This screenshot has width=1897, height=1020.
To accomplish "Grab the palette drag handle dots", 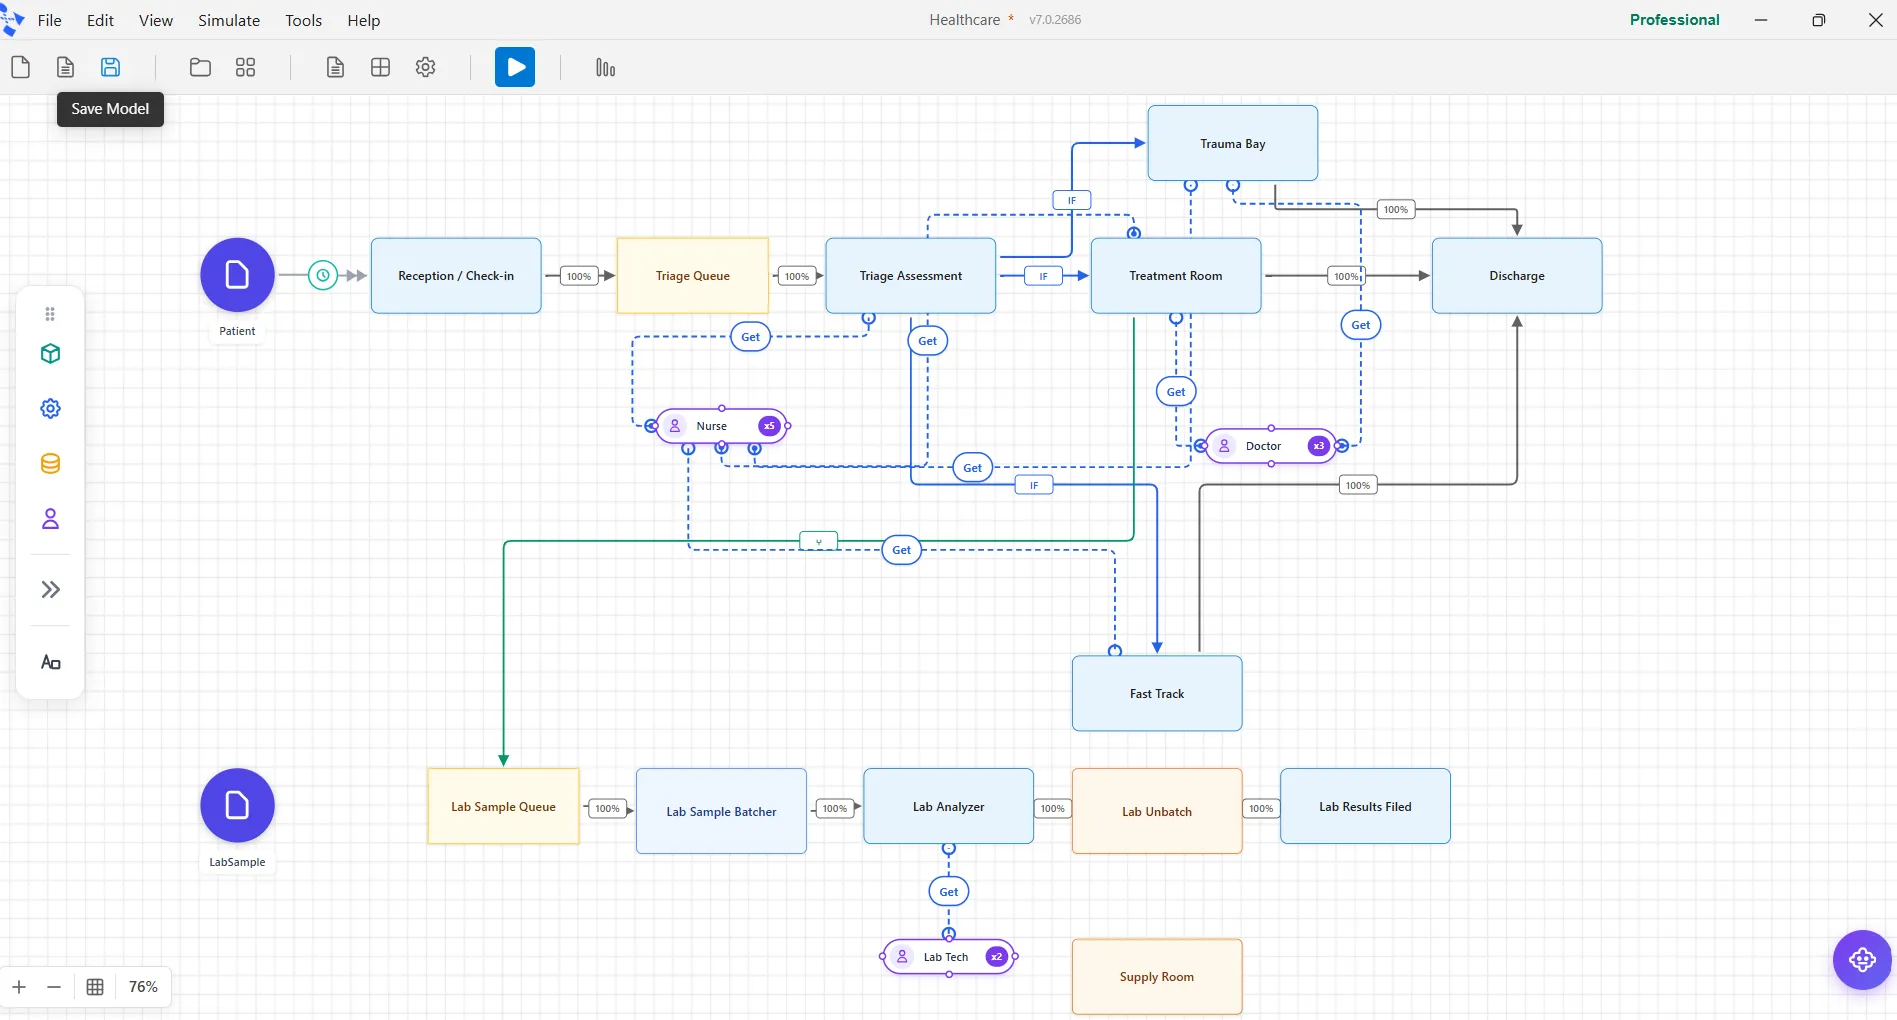I will (50, 314).
